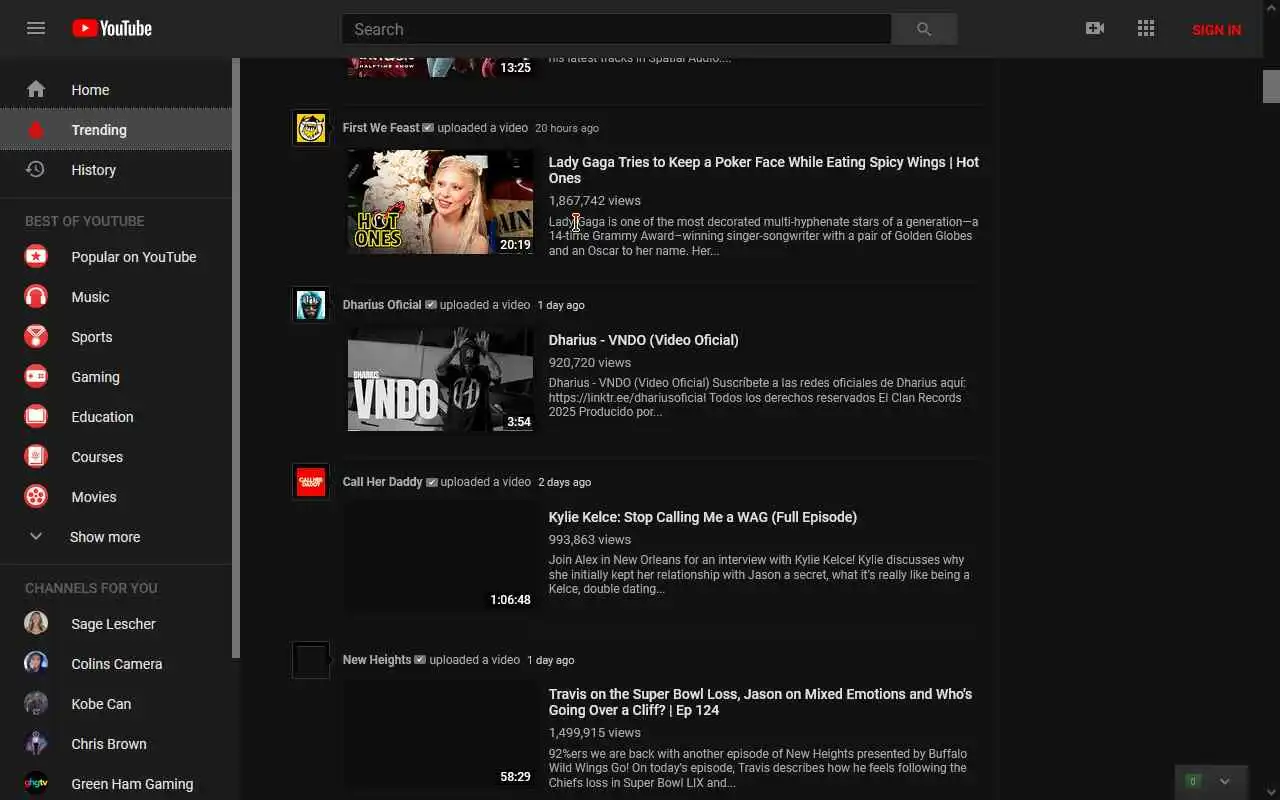Click '993,863 views' text
The height and width of the screenshot is (800, 1280).
[x=590, y=540]
